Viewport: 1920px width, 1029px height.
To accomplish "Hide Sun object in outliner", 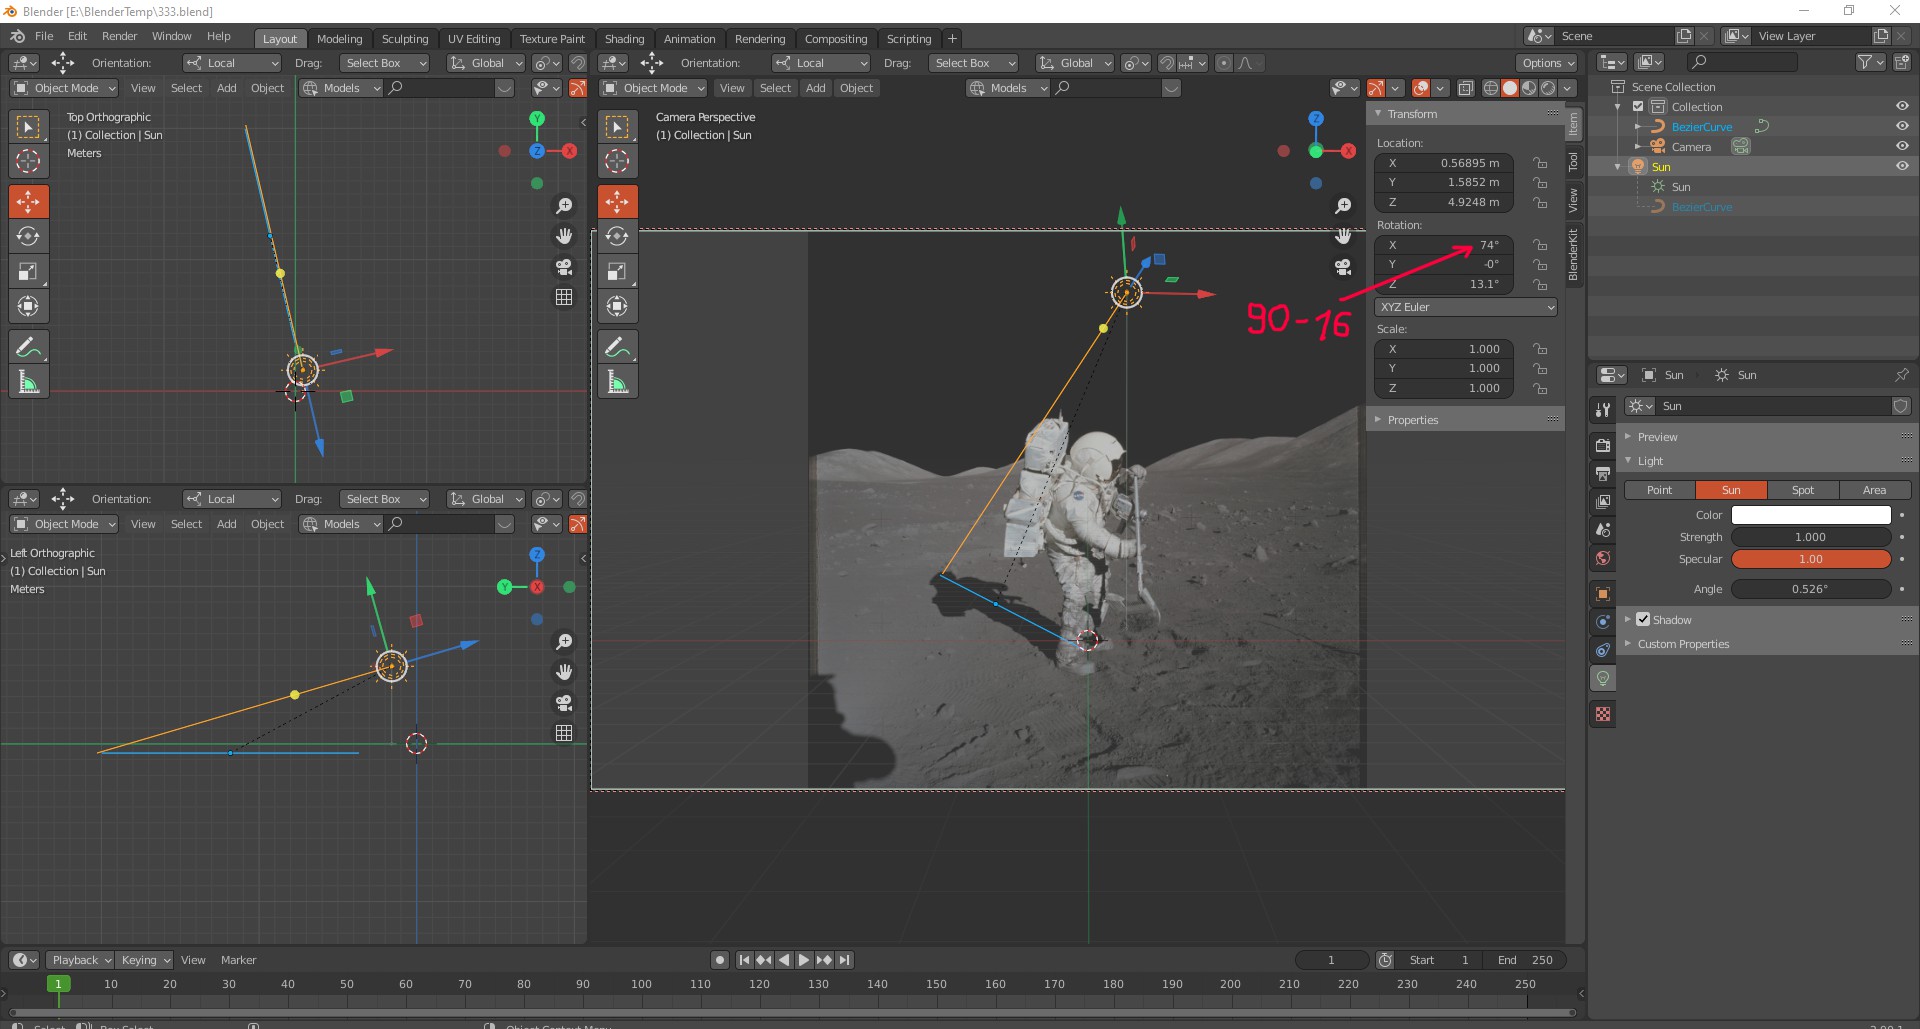I will (x=1902, y=166).
